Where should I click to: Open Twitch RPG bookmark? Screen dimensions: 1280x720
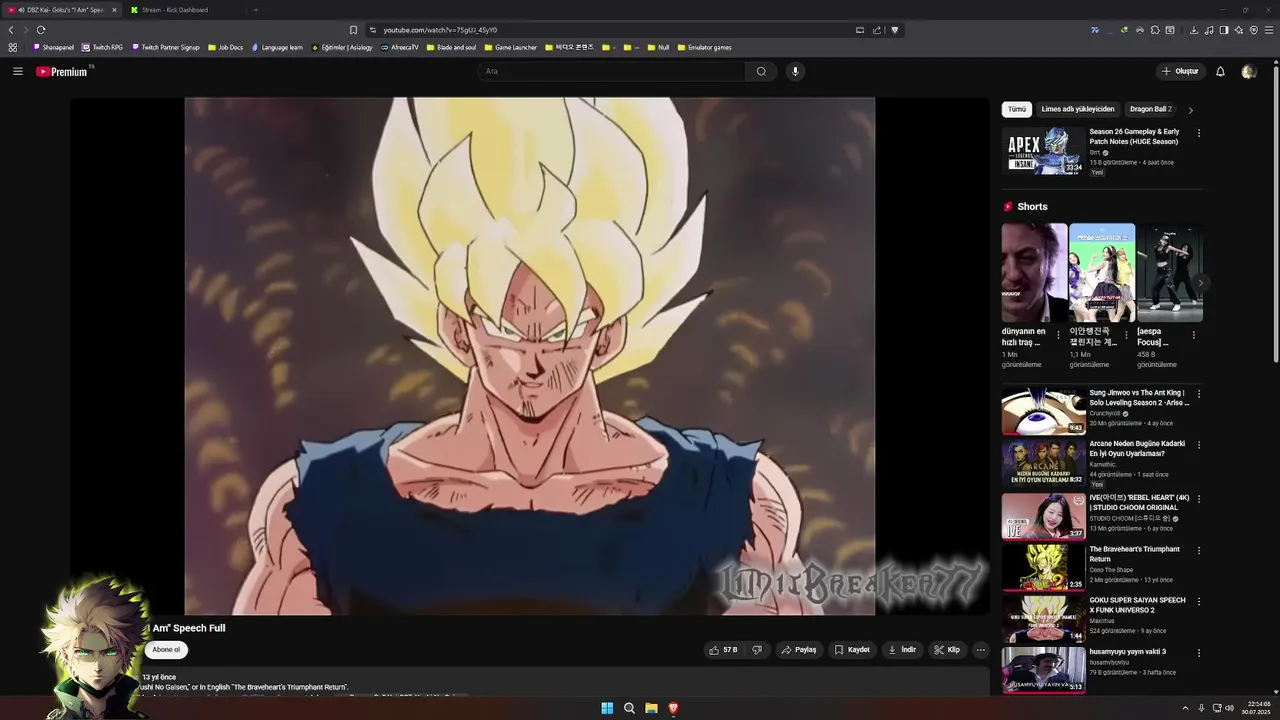click(x=102, y=47)
